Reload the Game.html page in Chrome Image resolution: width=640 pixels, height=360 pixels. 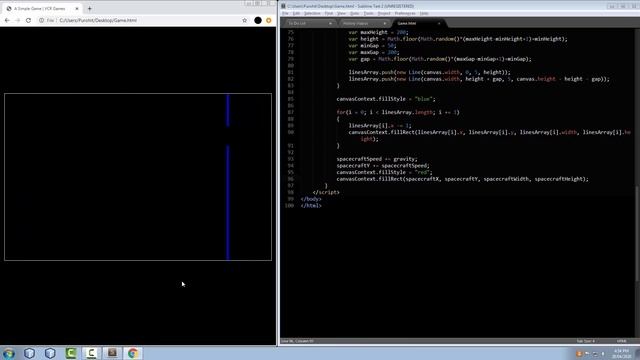pyautogui.click(x=28, y=20)
